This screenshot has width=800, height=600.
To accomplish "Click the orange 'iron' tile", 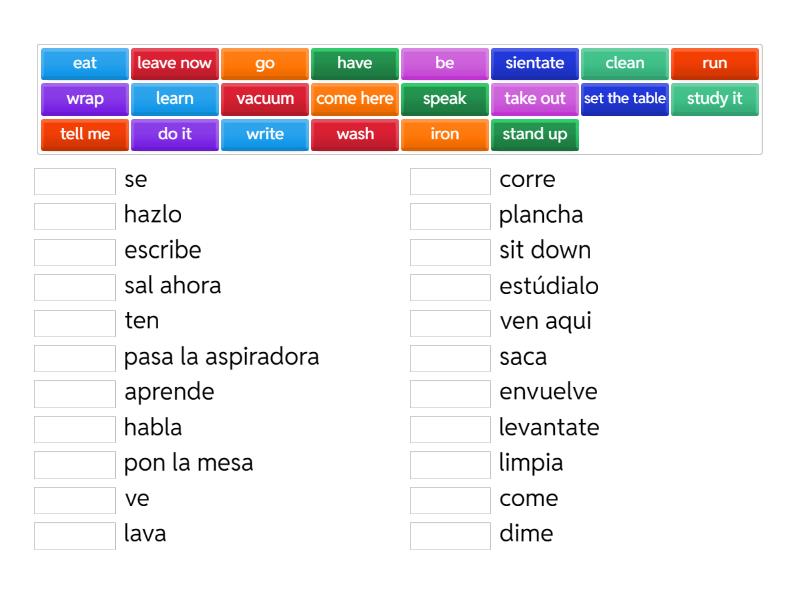I will (445, 134).
